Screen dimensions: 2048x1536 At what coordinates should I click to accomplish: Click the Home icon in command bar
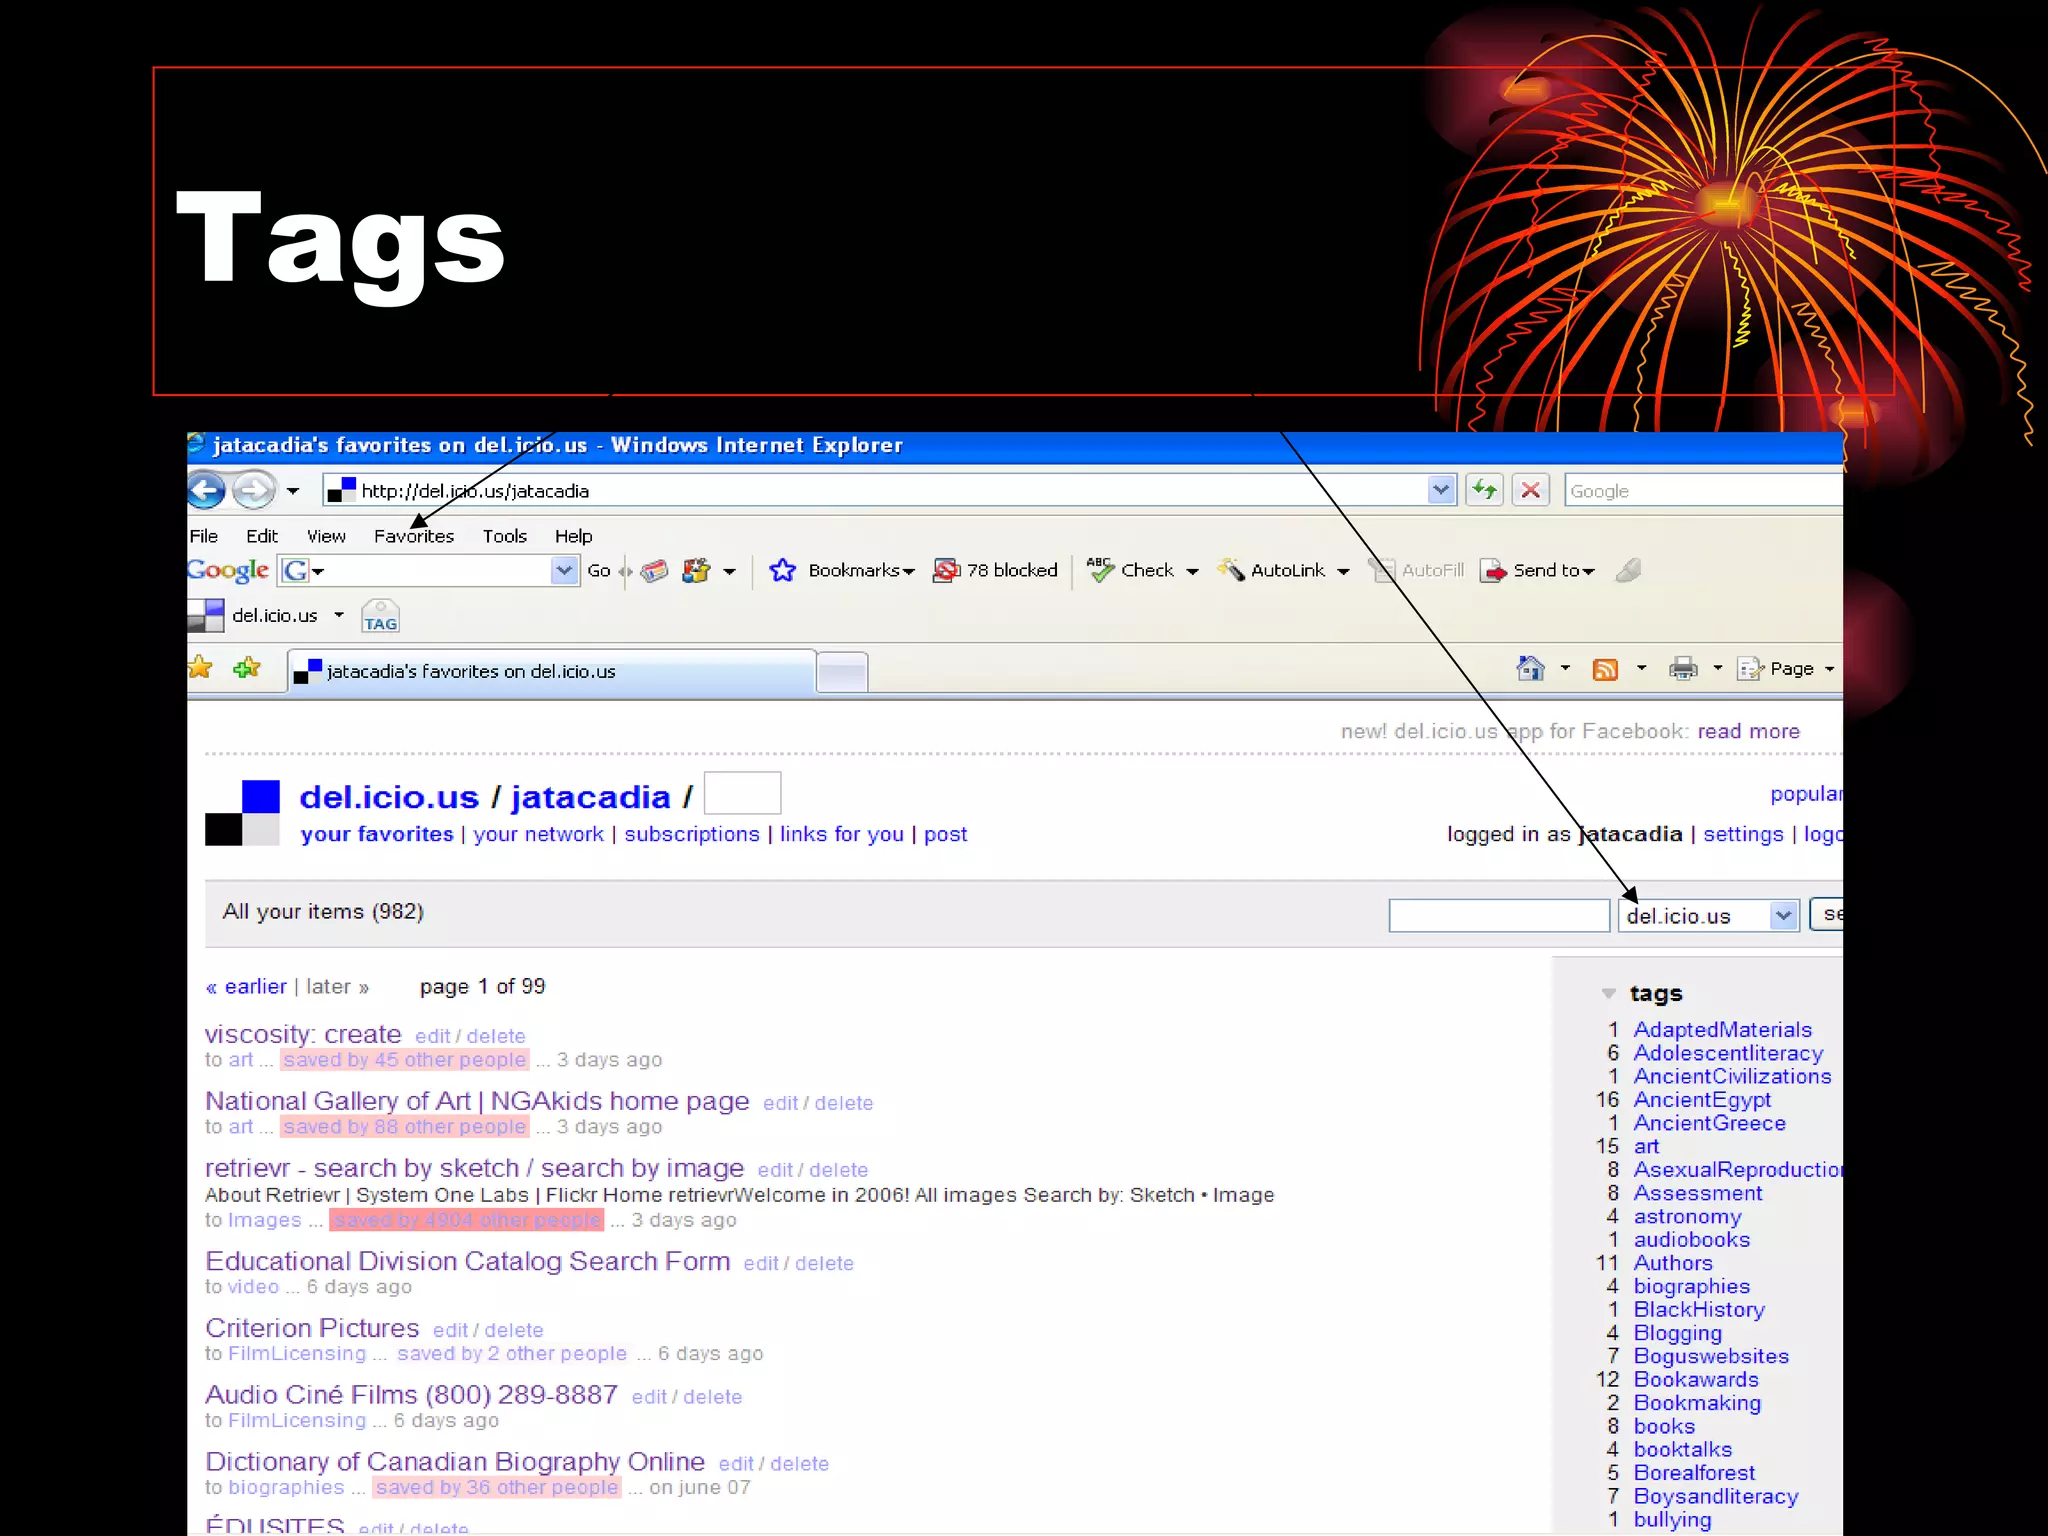[x=1530, y=668]
